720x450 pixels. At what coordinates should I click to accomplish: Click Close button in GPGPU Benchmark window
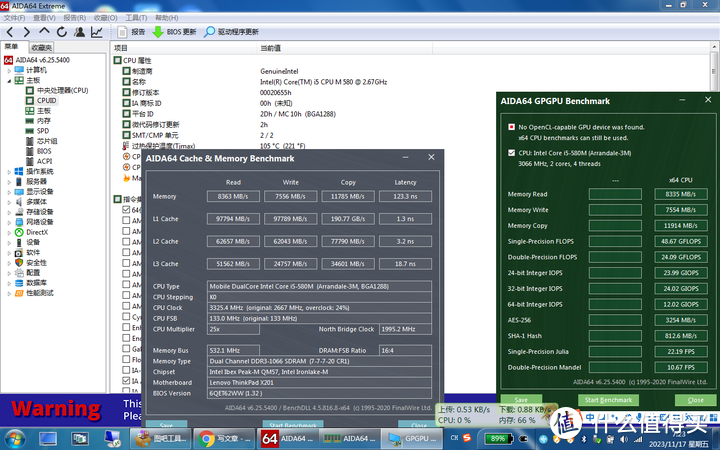pos(696,400)
